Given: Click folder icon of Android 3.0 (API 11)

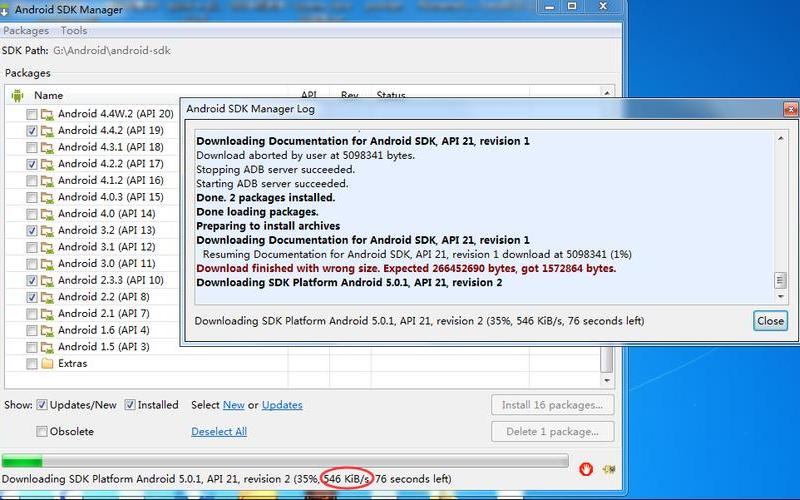Looking at the screenshot, I should (47, 264).
